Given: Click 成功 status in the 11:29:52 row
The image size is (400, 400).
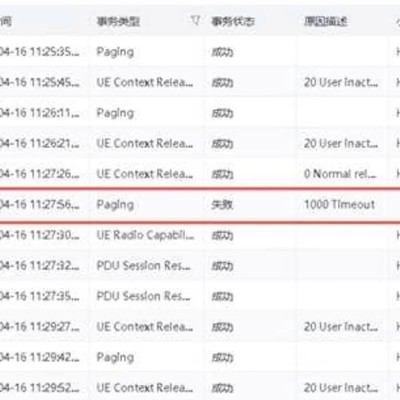Looking at the screenshot, I should click(x=222, y=388).
